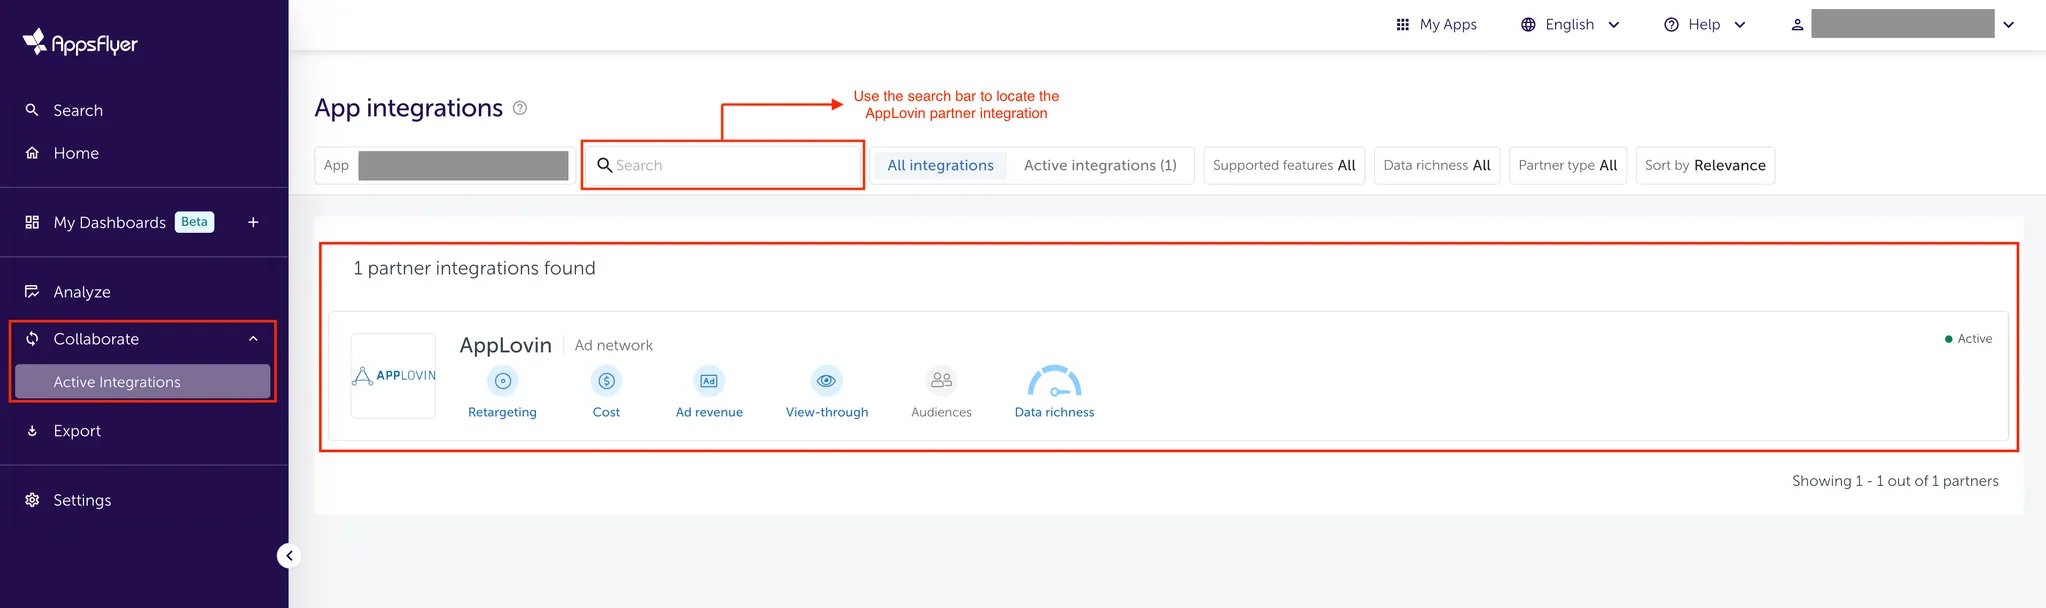Click the globe language icon
The width and height of the screenshot is (2046, 608).
click(x=1528, y=24)
